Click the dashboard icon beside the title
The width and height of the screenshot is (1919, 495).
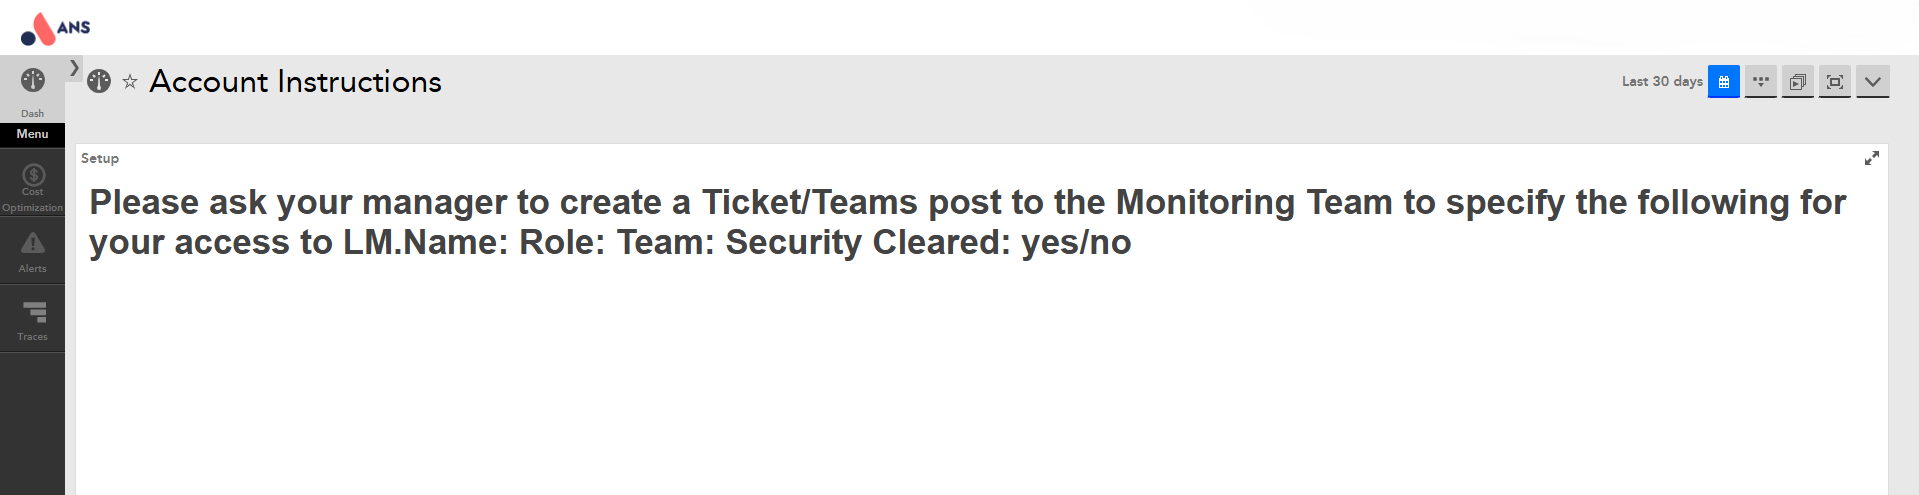point(99,81)
